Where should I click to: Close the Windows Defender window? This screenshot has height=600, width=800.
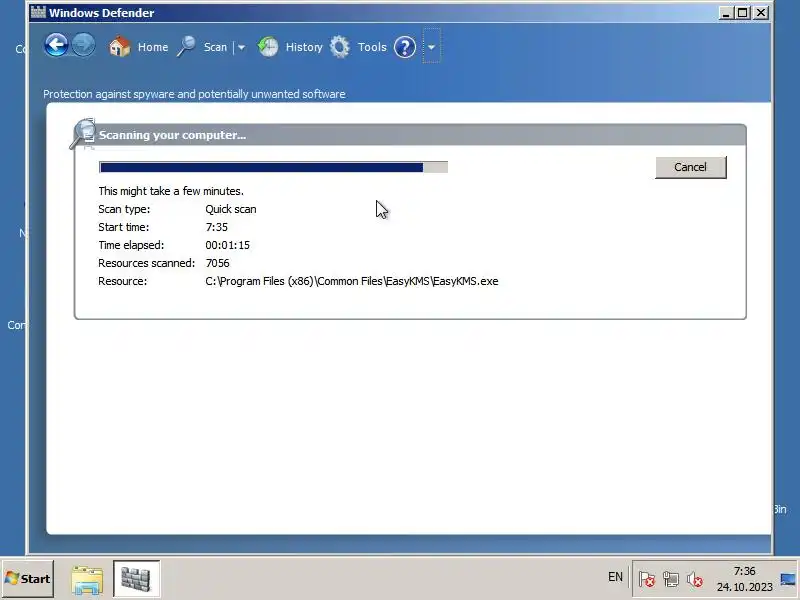[761, 13]
